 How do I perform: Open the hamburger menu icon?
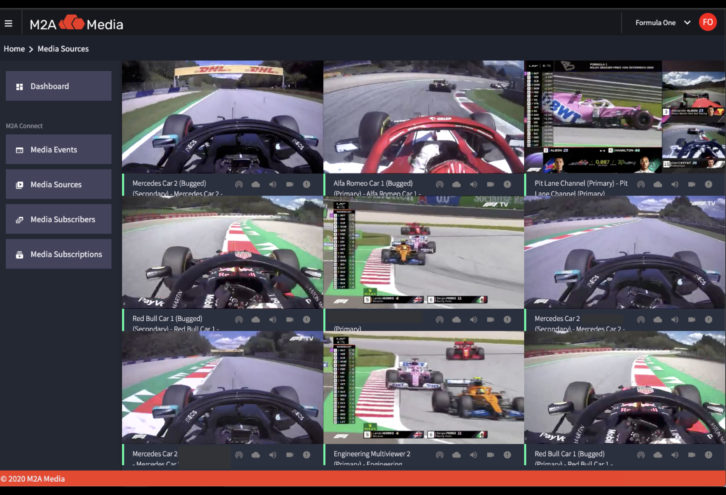pyautogui.click(x=9, y=22)
